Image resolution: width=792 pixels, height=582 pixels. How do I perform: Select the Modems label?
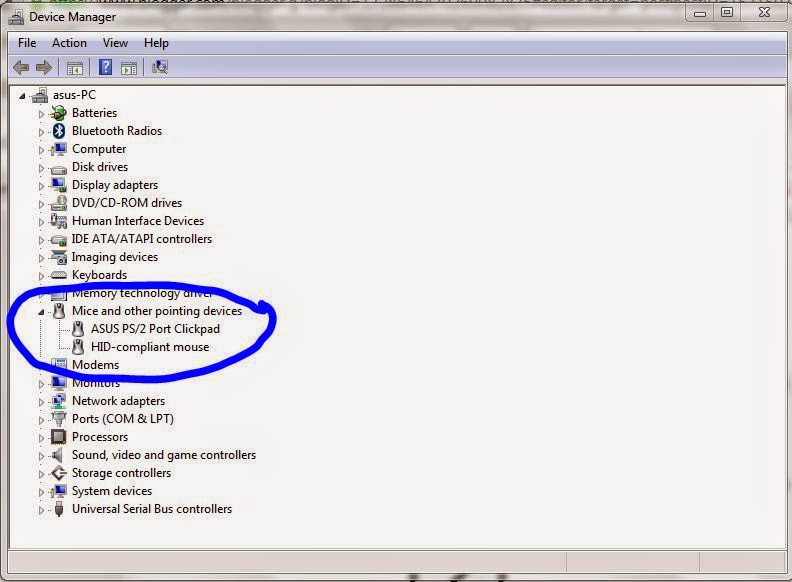[95, 365]
